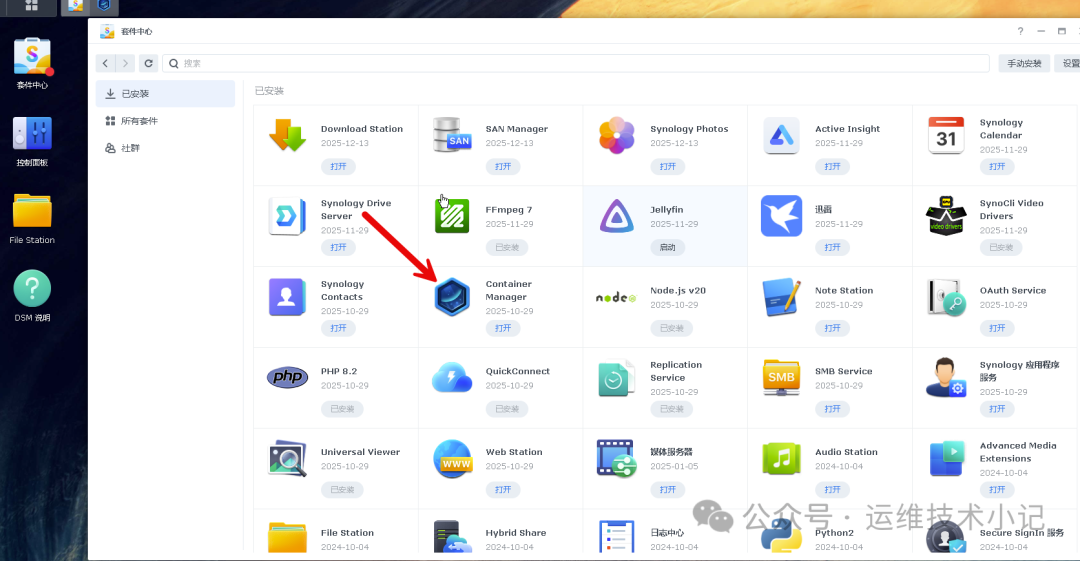Click the Jellyfin icon

pos(616,216)
